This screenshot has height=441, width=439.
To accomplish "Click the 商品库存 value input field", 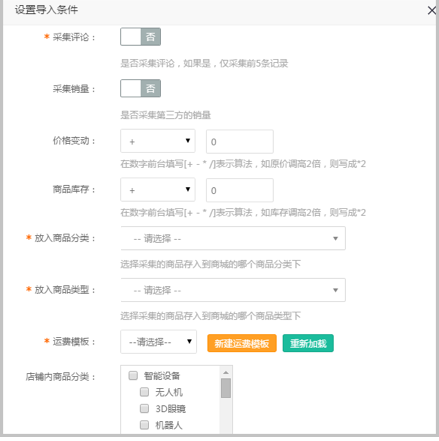I will click(x=240, y=190).
